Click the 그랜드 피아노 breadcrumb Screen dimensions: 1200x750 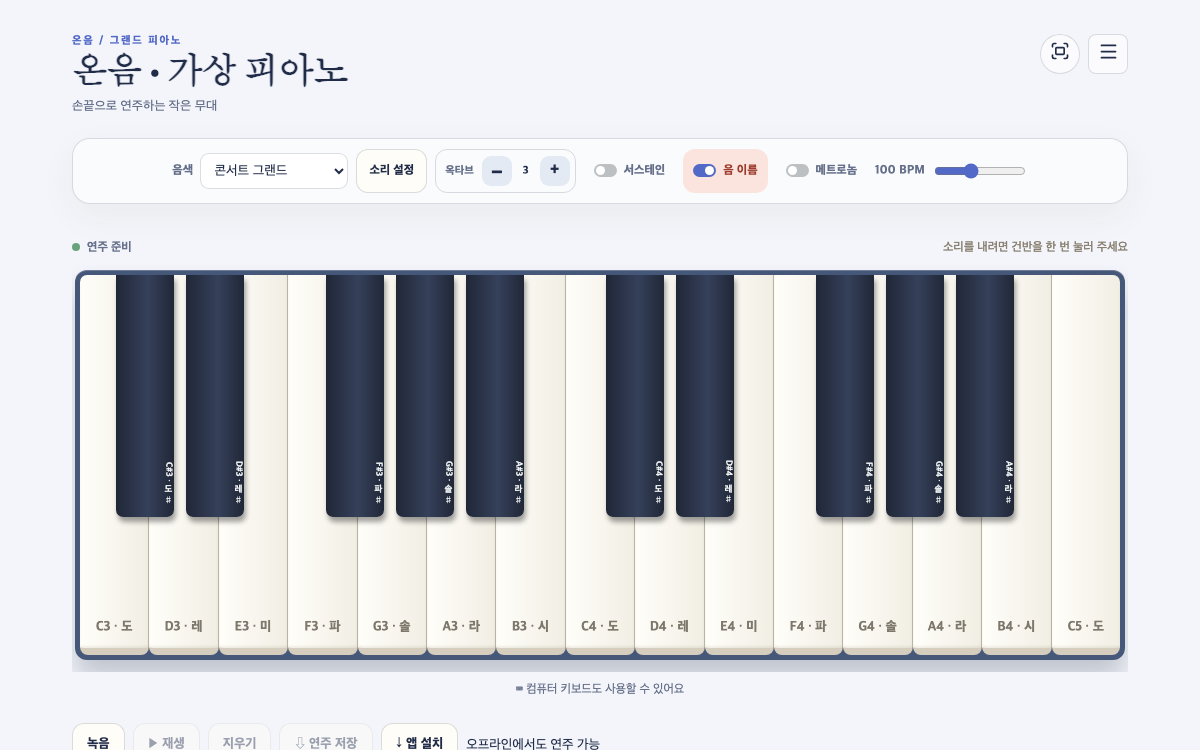coord(145,40)
